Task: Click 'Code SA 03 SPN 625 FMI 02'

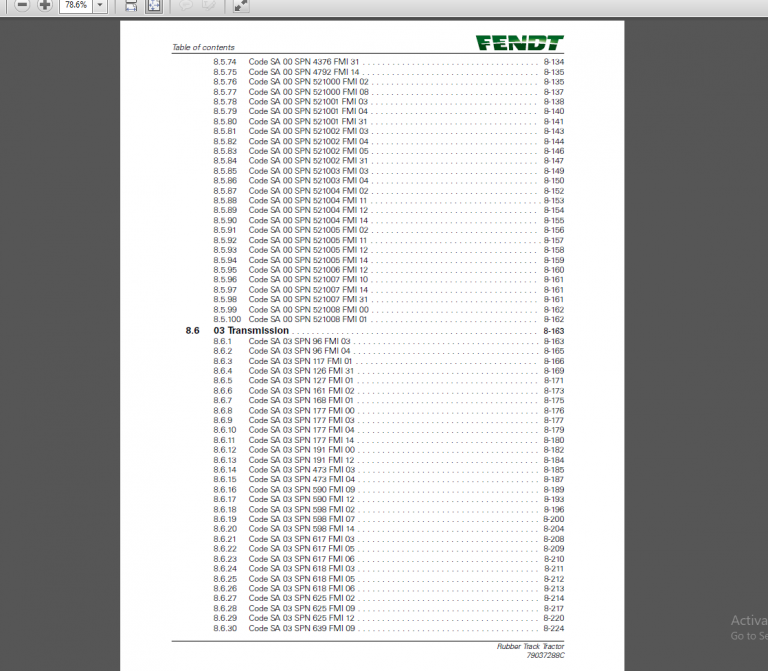Action: point(301,599)
